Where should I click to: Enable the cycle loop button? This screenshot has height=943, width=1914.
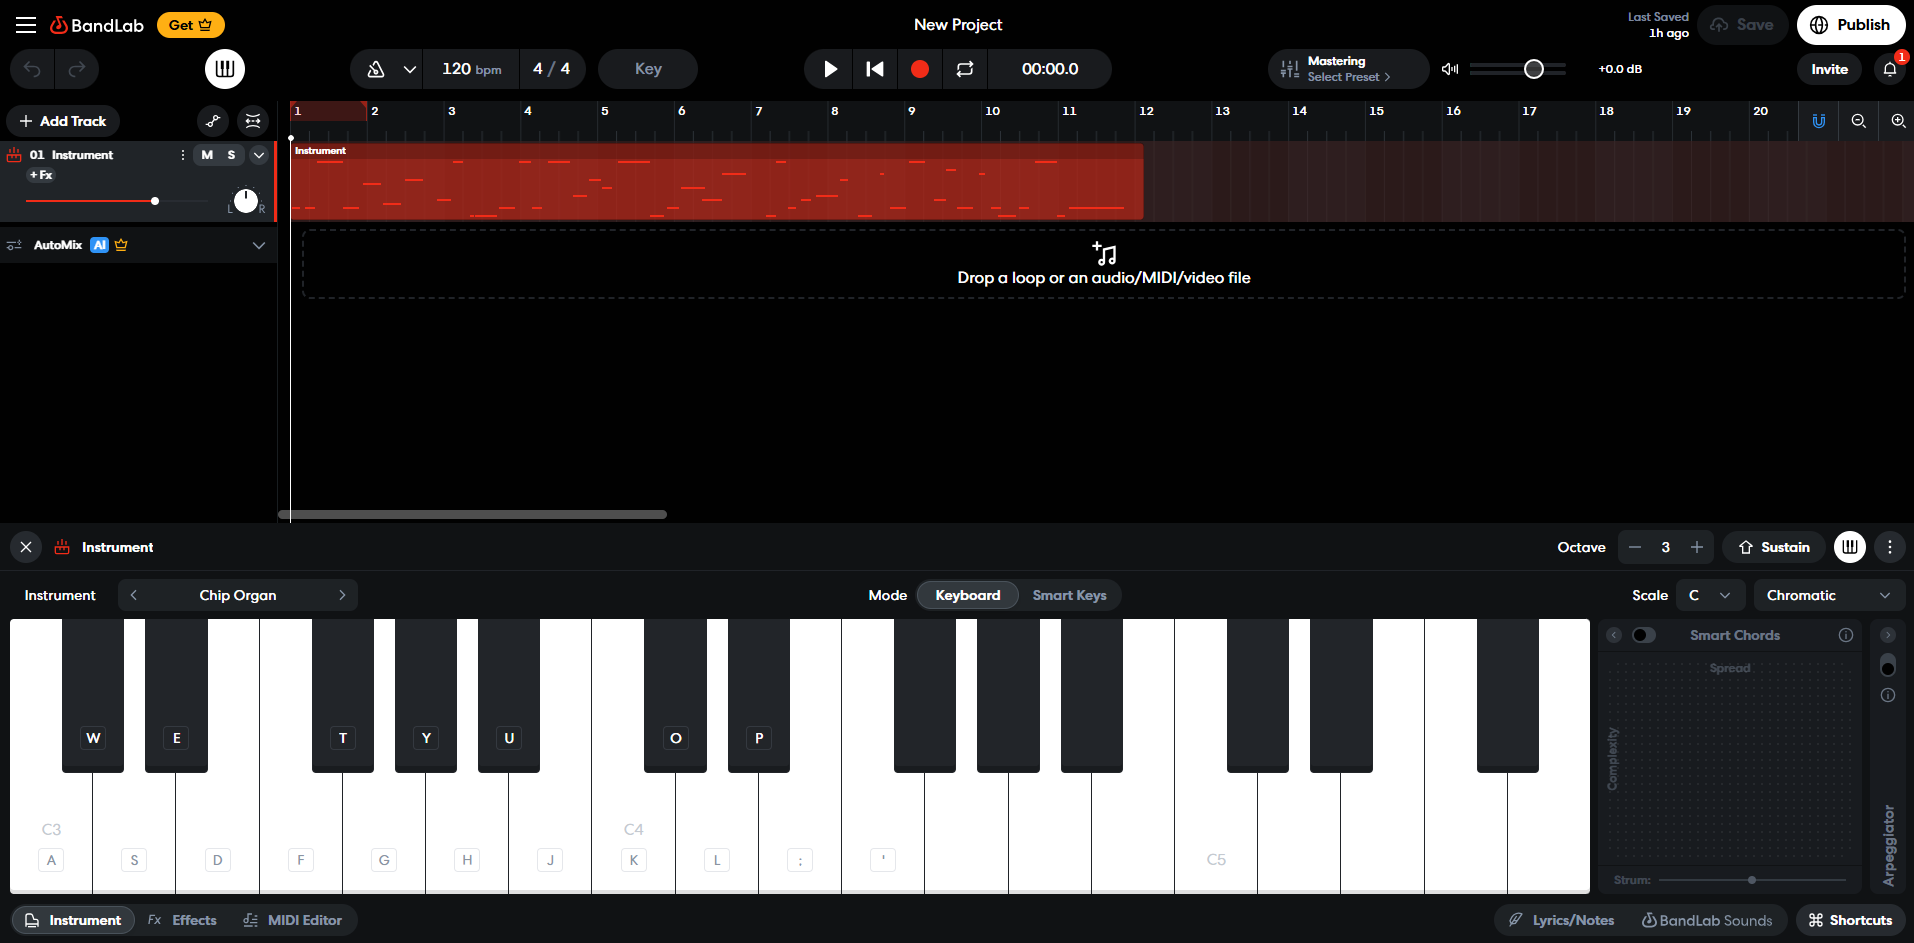click(965, 69)
